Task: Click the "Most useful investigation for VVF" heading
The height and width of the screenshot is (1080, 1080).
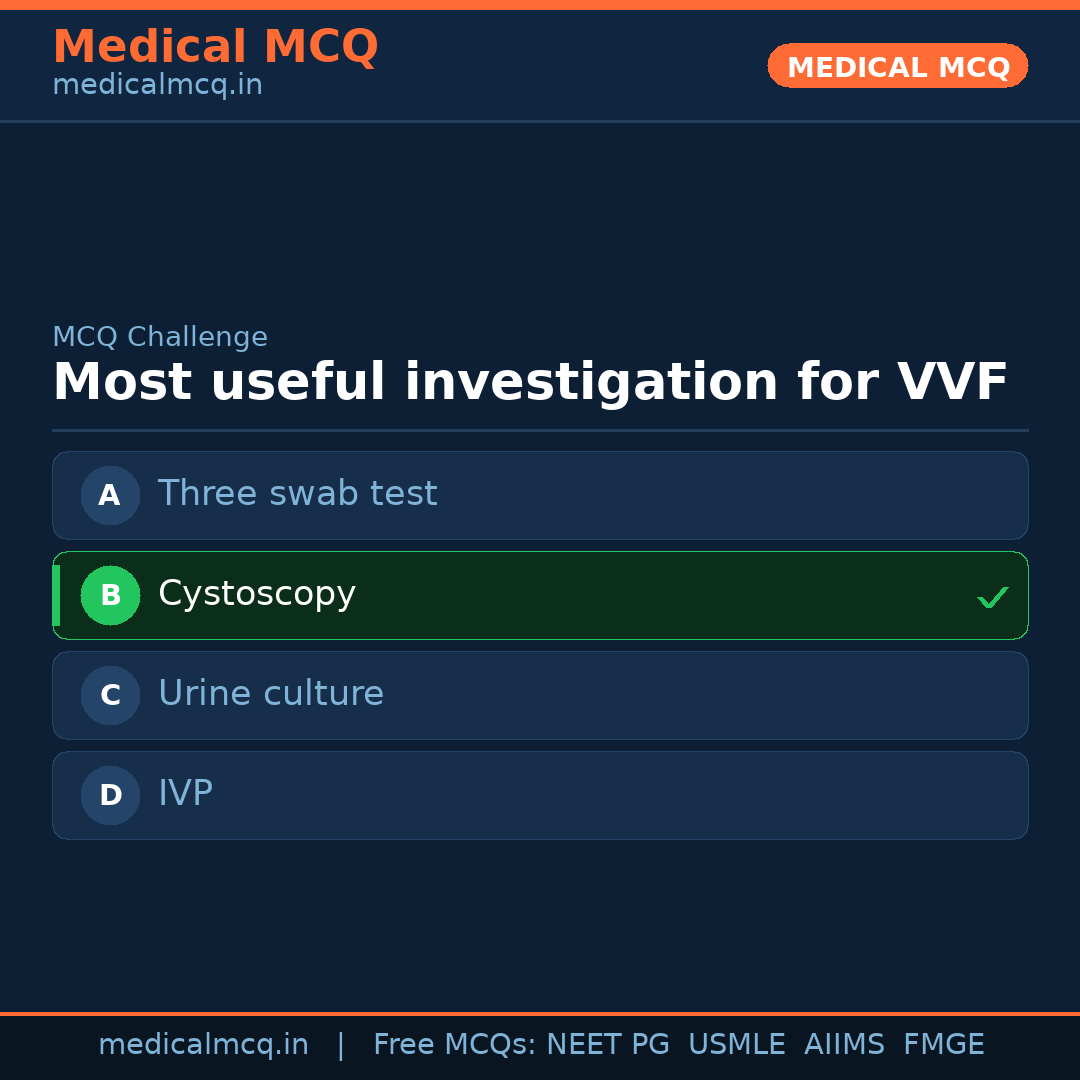Action: pos(530,383)
